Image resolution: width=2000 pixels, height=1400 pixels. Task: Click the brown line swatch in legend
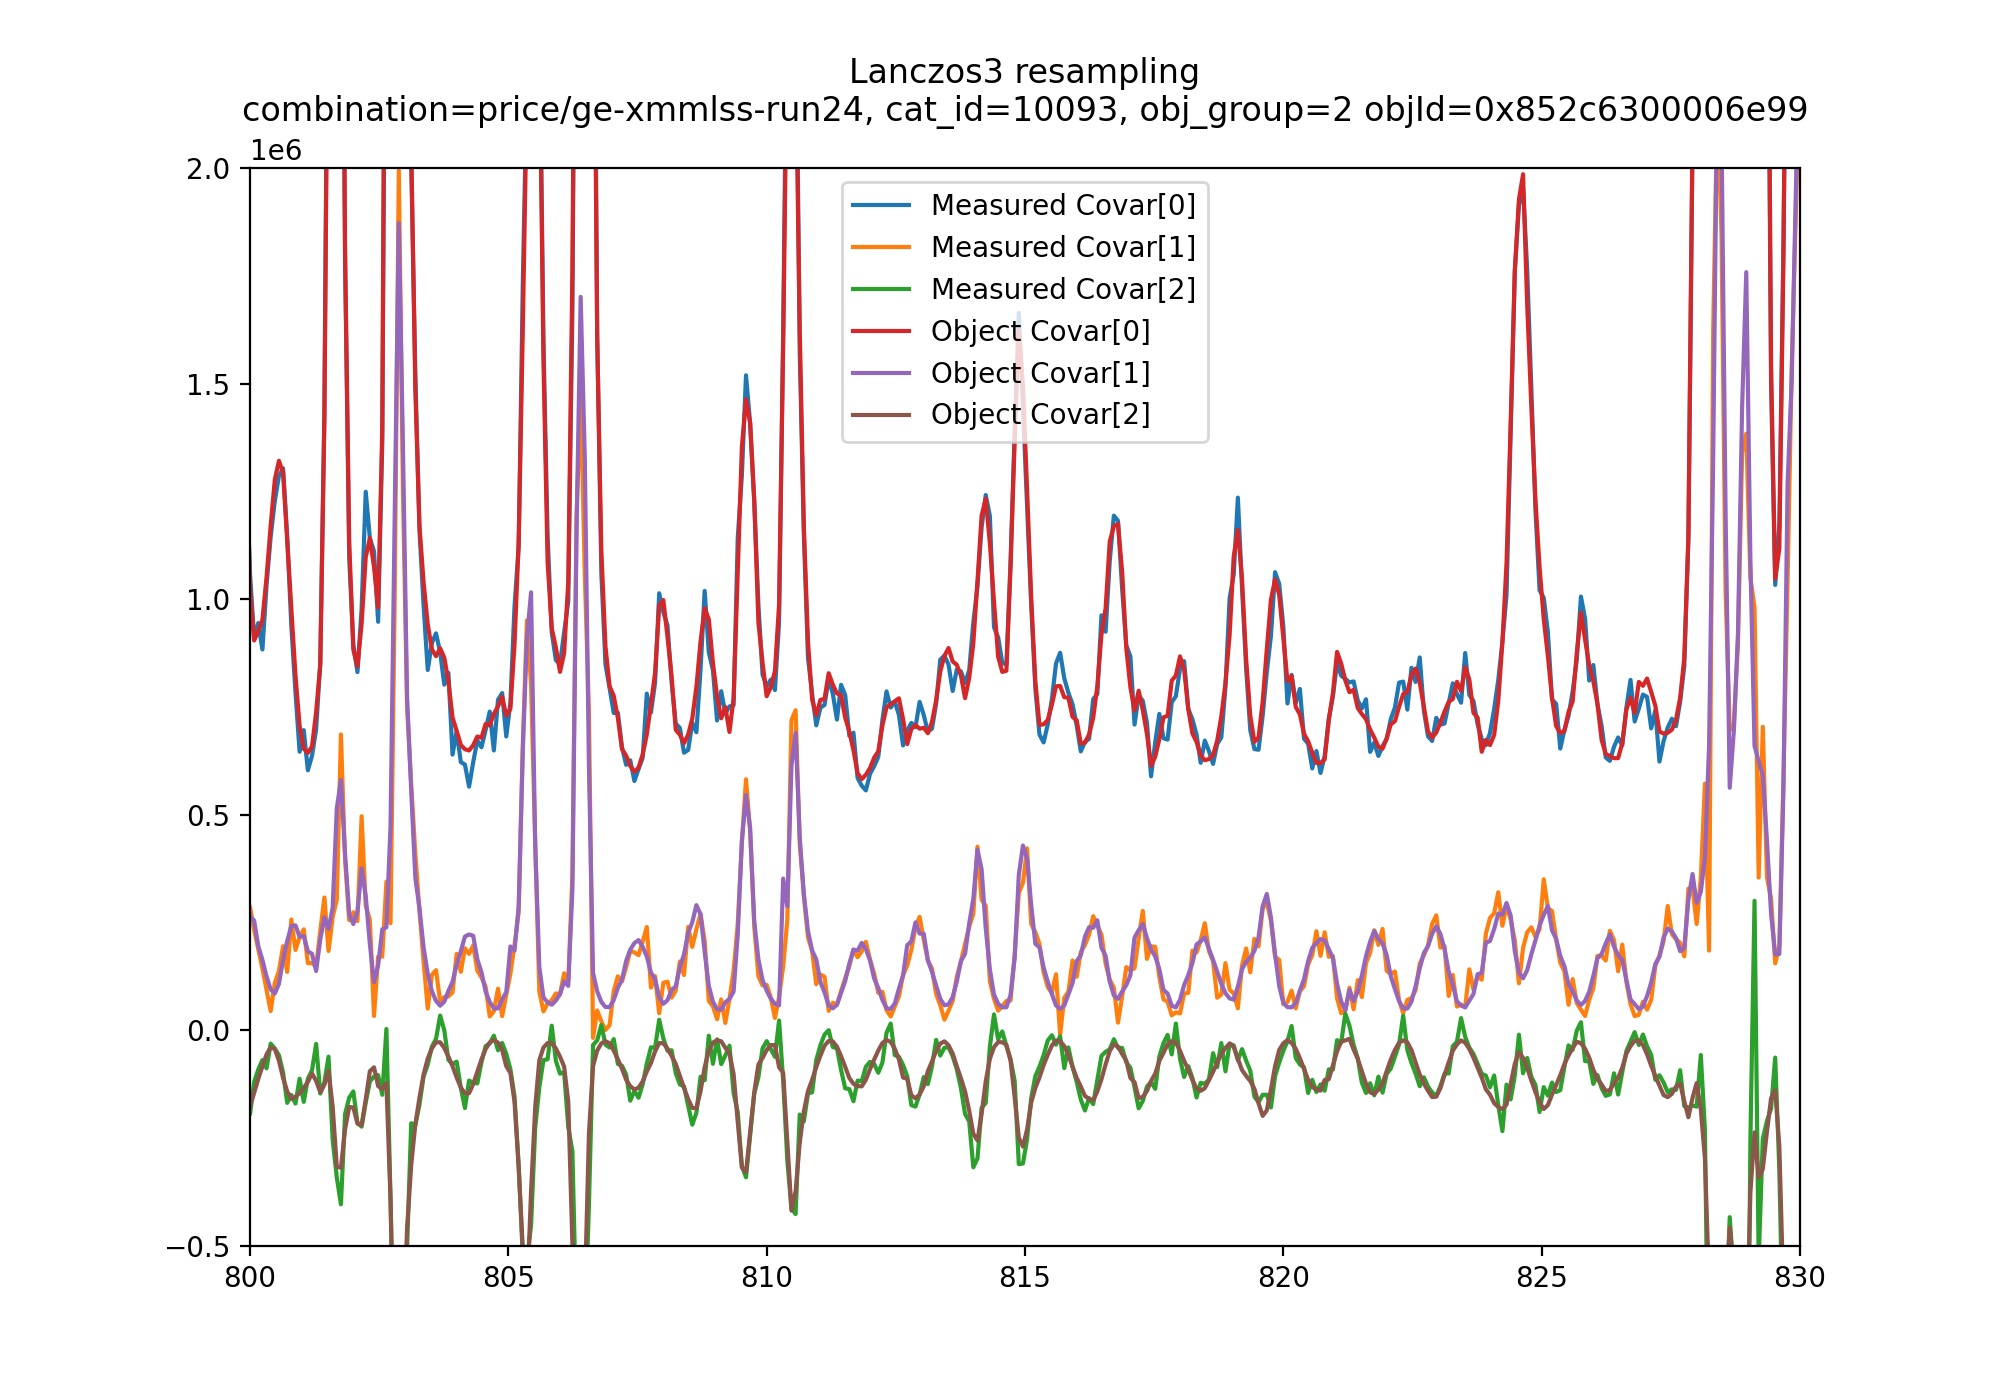[881, 414]
